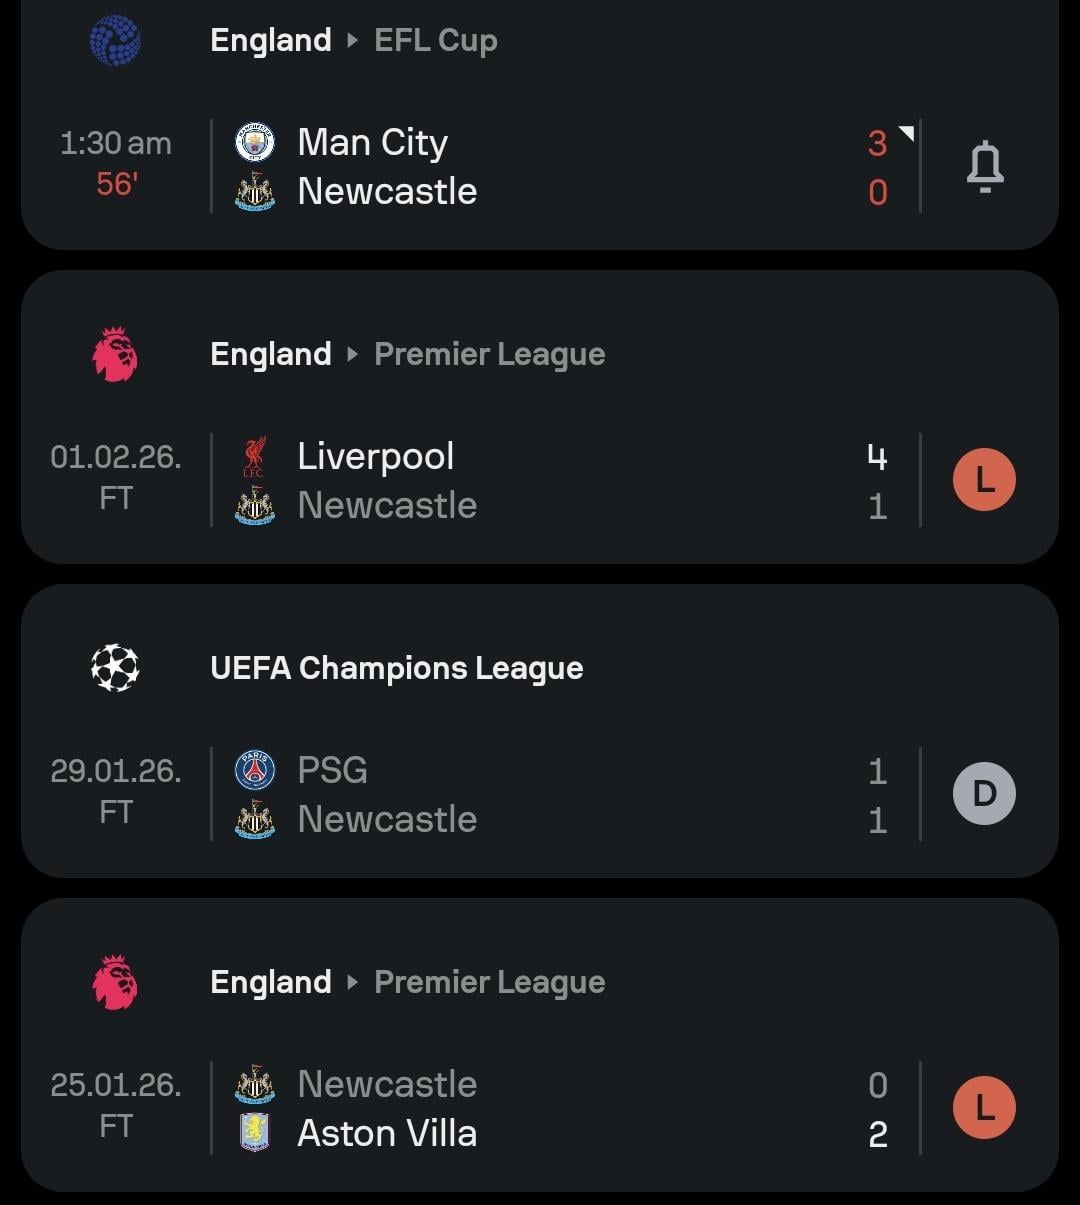Image resolution: width=1080 pixels, height=1205 pixels.
Task: Expand the England arrow beside EFL Cup
Action: tap(352, 41)
